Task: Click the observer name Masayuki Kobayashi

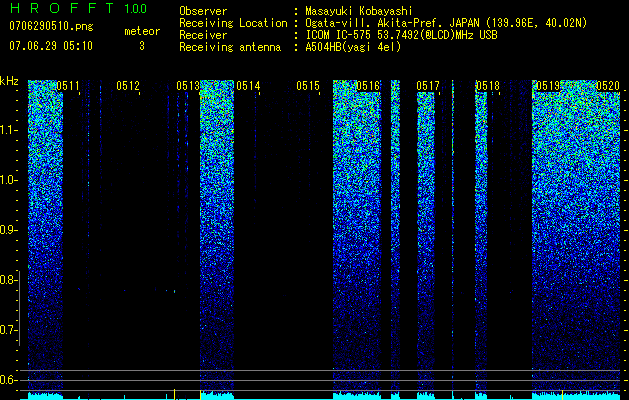Action: coord(359,11)
